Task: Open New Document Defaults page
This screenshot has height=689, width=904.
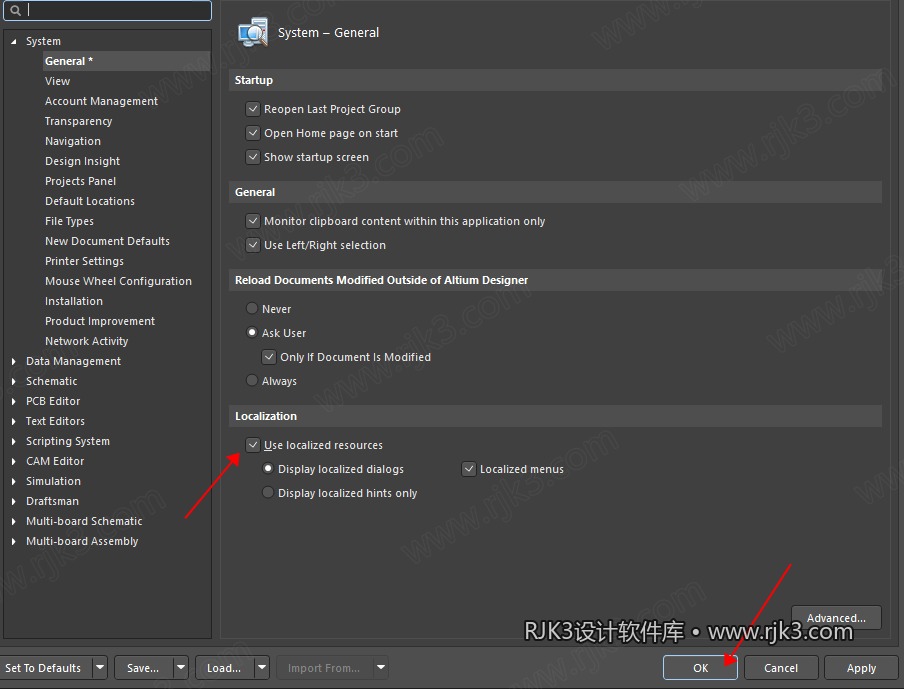Action: point(107,241)
